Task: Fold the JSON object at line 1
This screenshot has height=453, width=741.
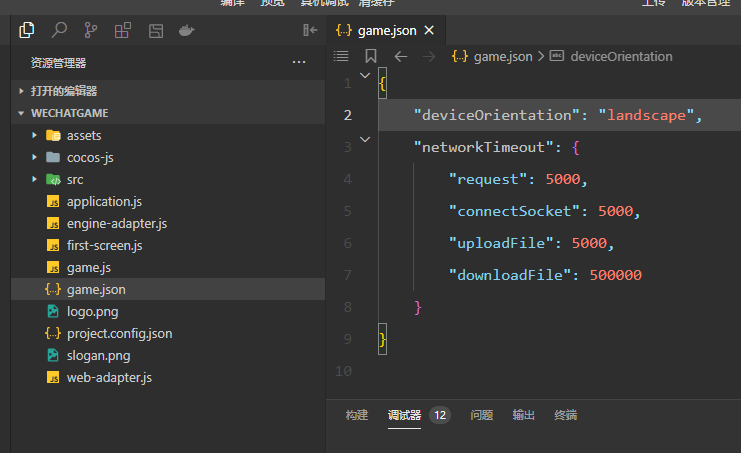Action: [365, 76]
